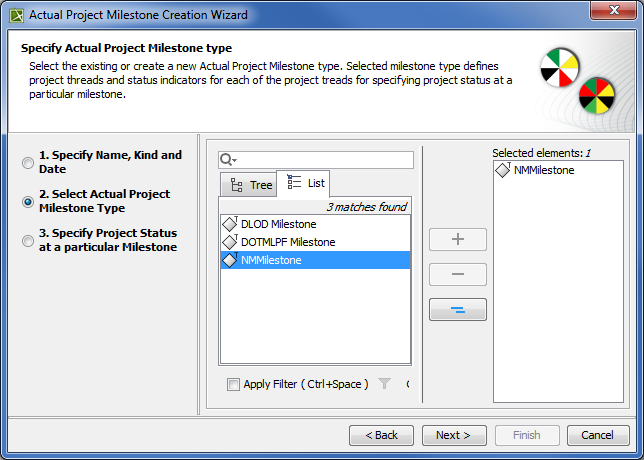
Task: Proceed with the Next button
Action: click(x=453, y=435)
